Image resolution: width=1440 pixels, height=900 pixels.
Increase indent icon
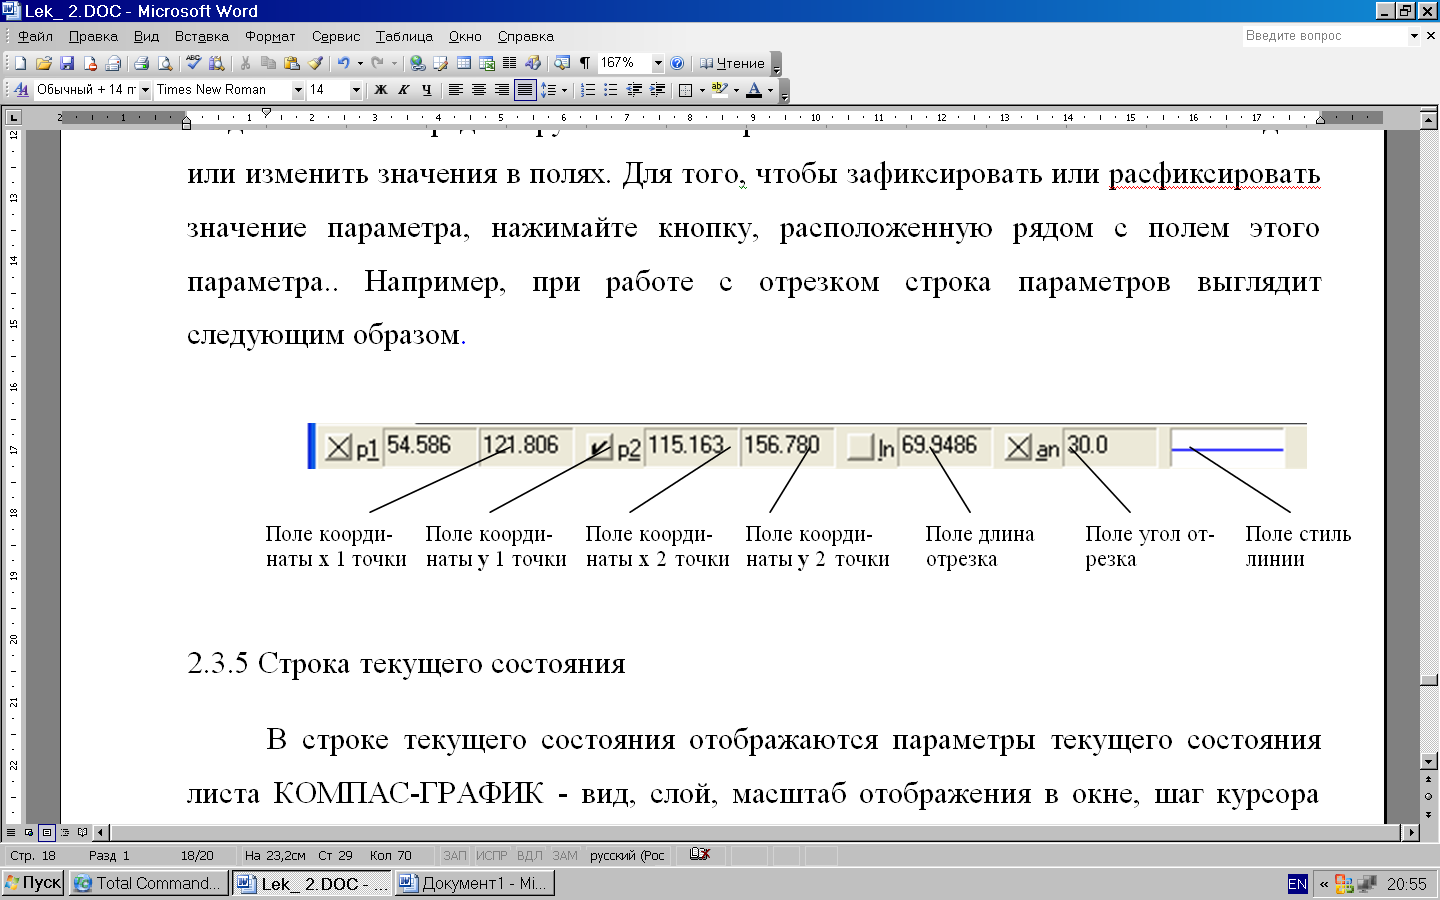click(657, 90)
